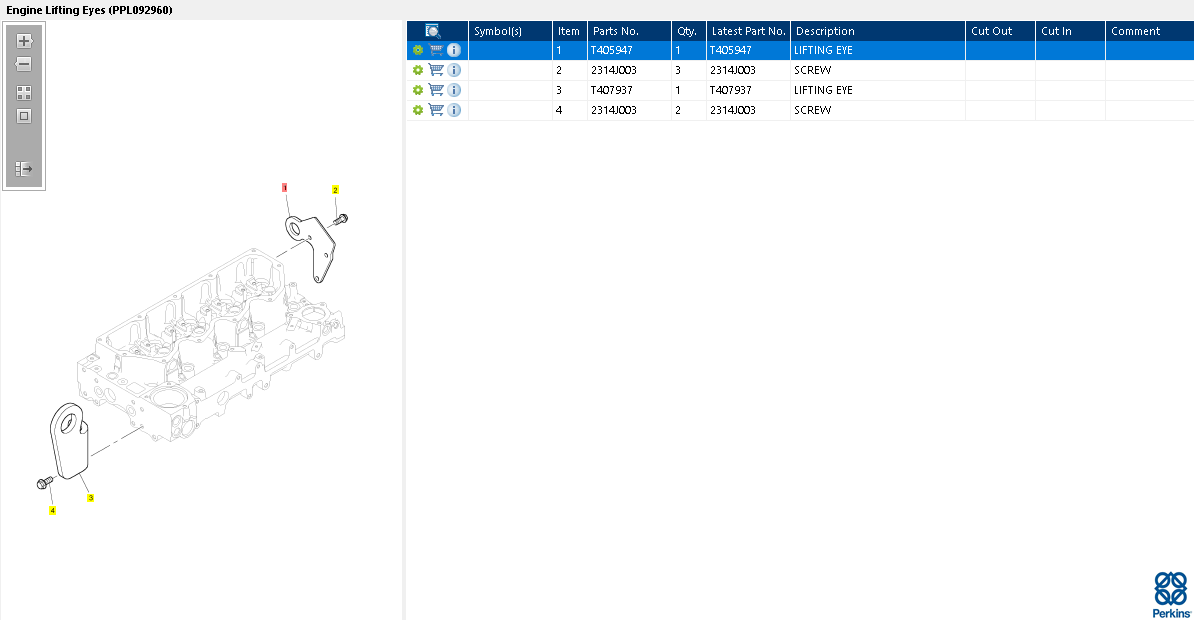Add T405947 lifting eye to cart
The image size is (1194, 620).
pyautogui.click(x=436, y=50)
